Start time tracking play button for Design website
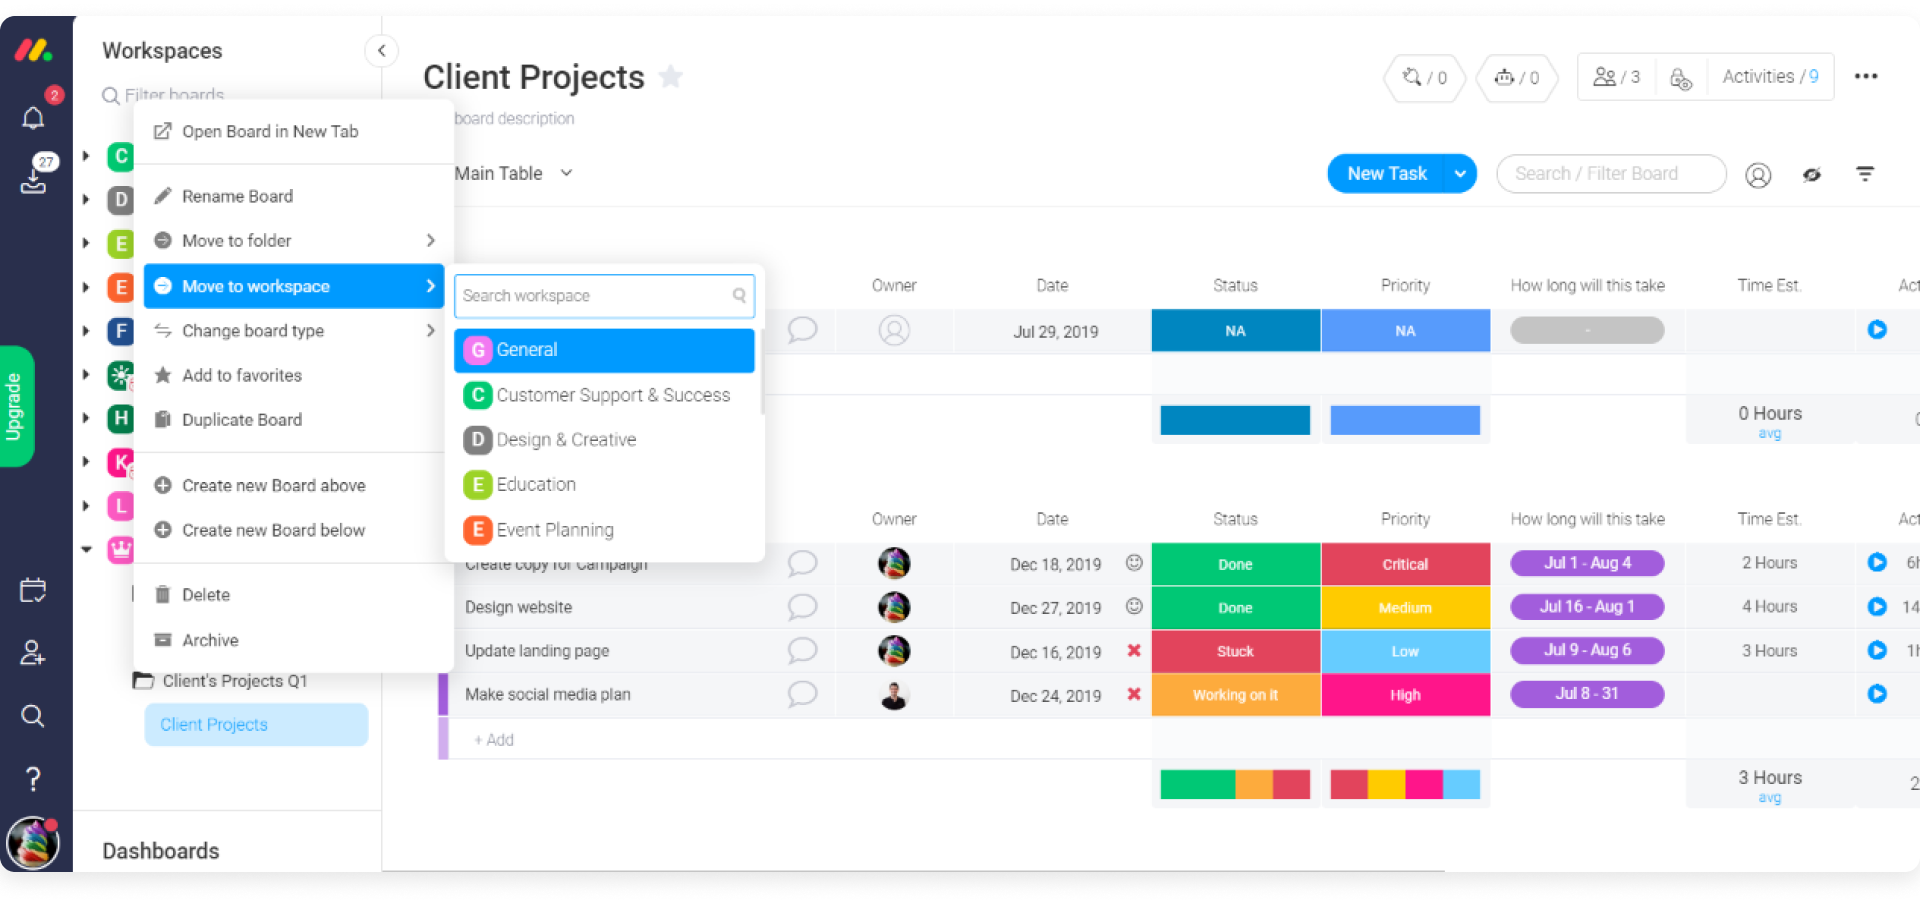 [1877, 606]
